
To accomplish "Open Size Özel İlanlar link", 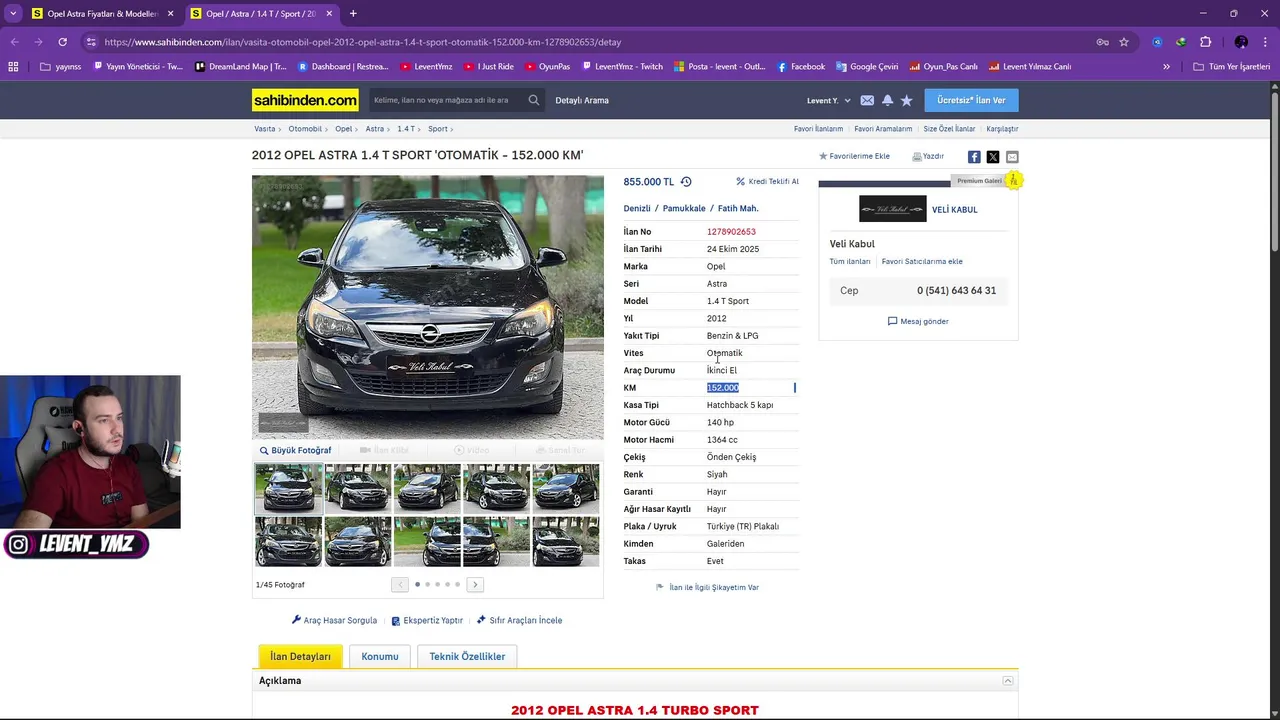I will (x=949, y=129).
